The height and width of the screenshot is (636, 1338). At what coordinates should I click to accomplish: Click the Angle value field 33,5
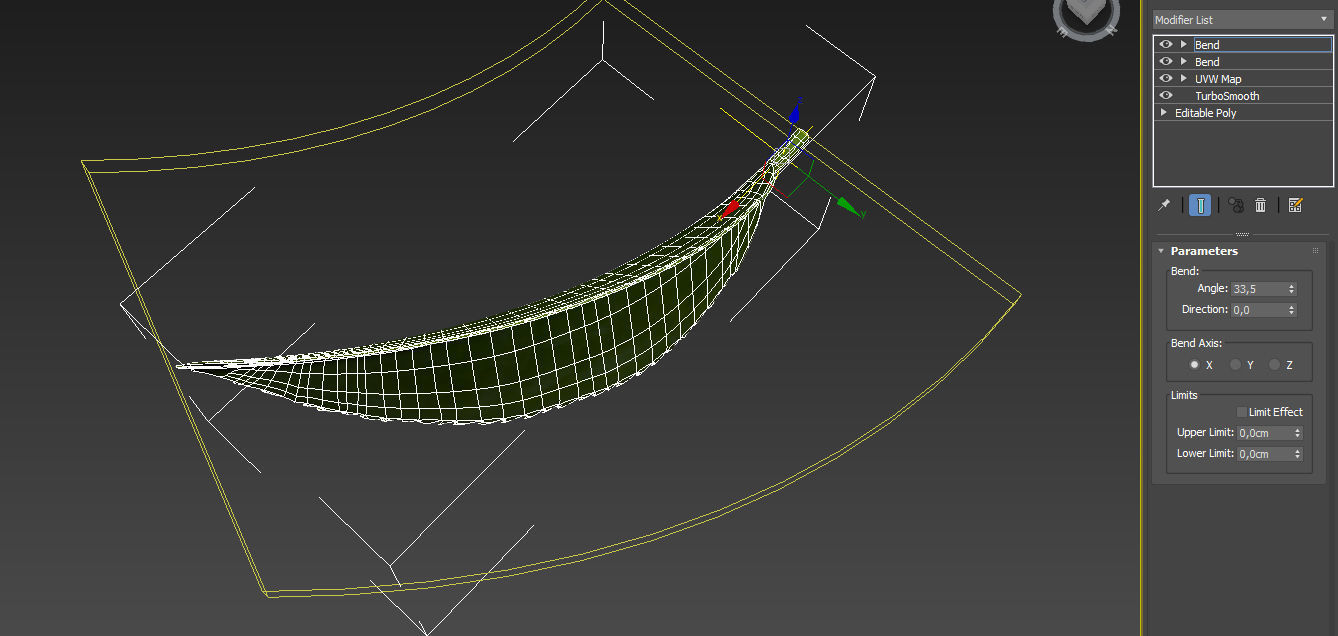(1258, 289)
